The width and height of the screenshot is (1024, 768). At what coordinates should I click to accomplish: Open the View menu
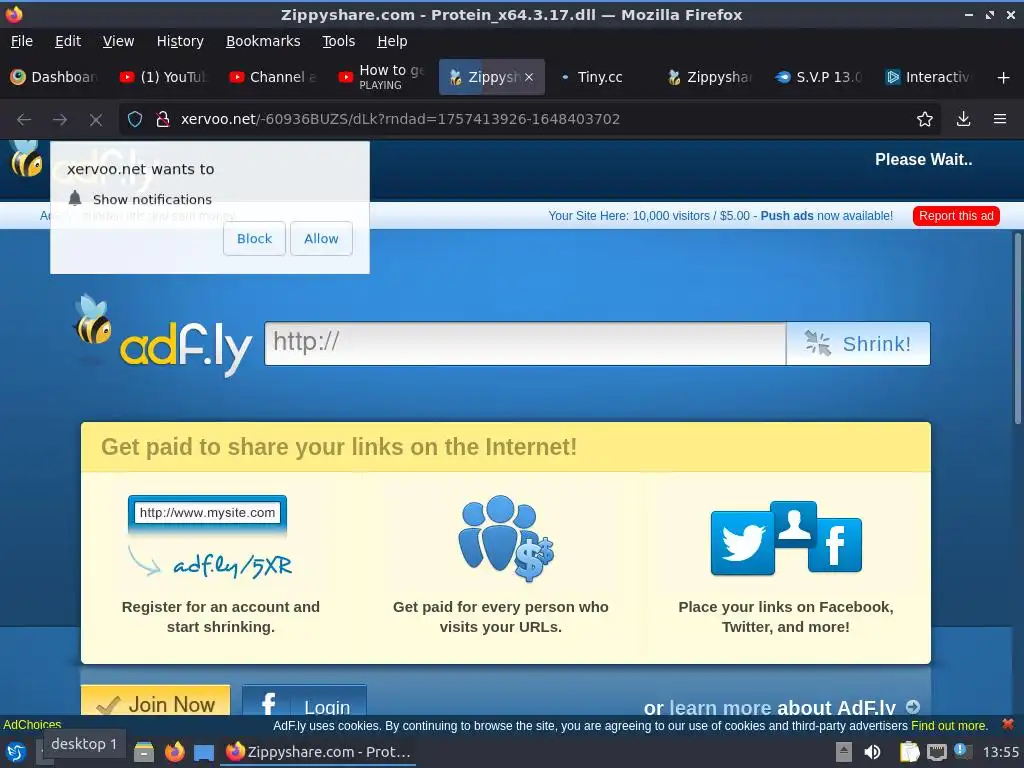point(118,41)
